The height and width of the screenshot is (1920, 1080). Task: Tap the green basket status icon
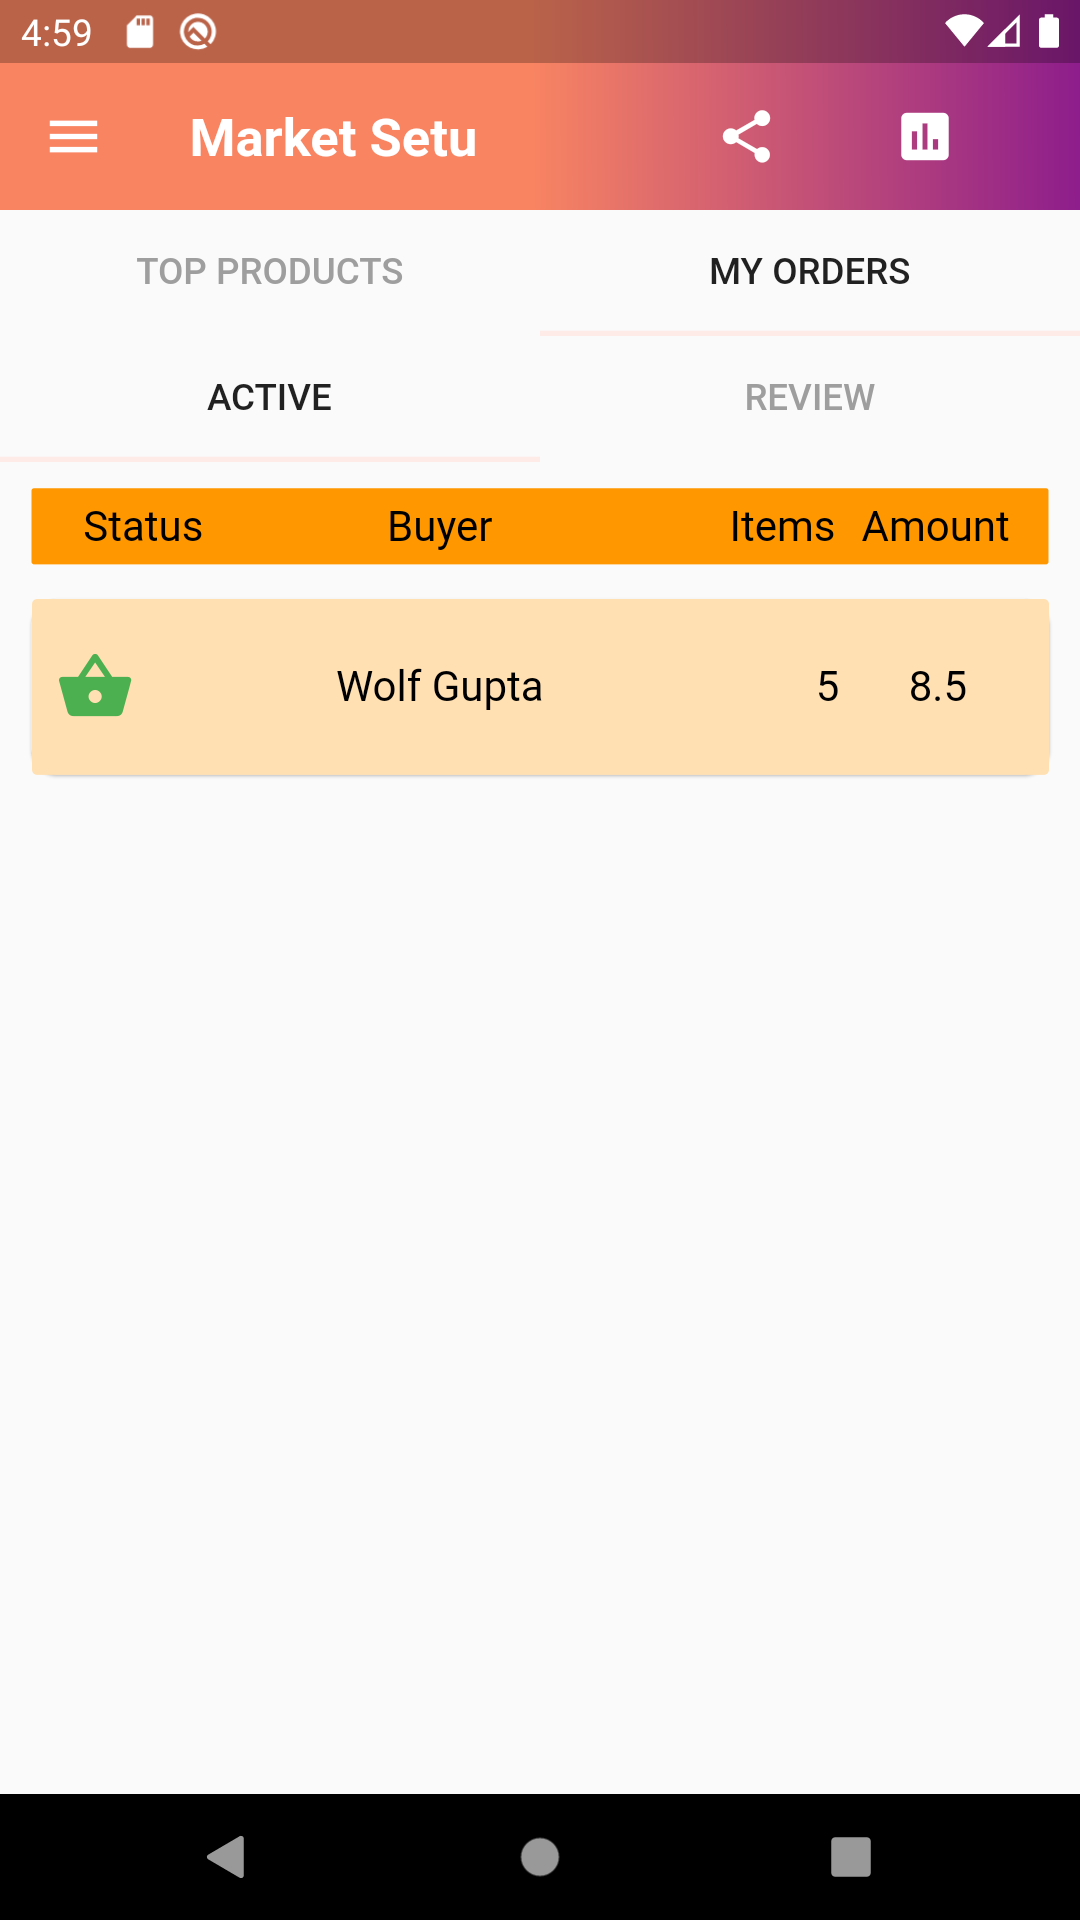point(95,687)
